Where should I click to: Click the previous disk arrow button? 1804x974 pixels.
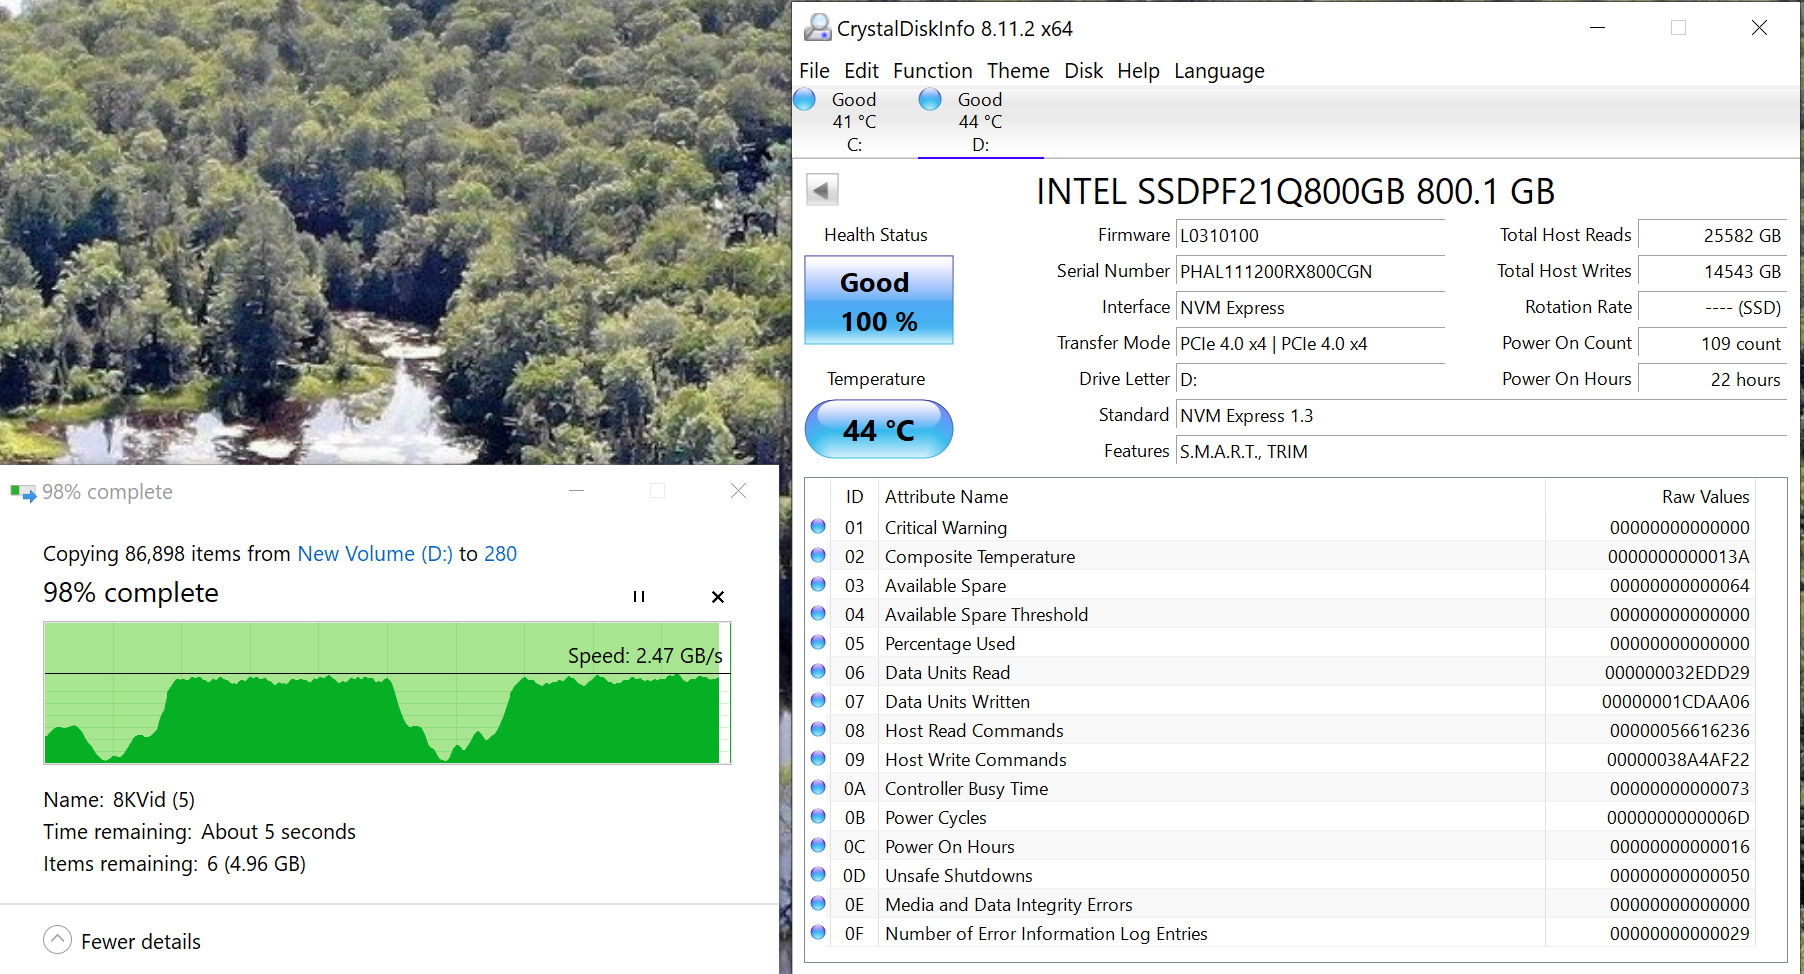click(822, 190)
